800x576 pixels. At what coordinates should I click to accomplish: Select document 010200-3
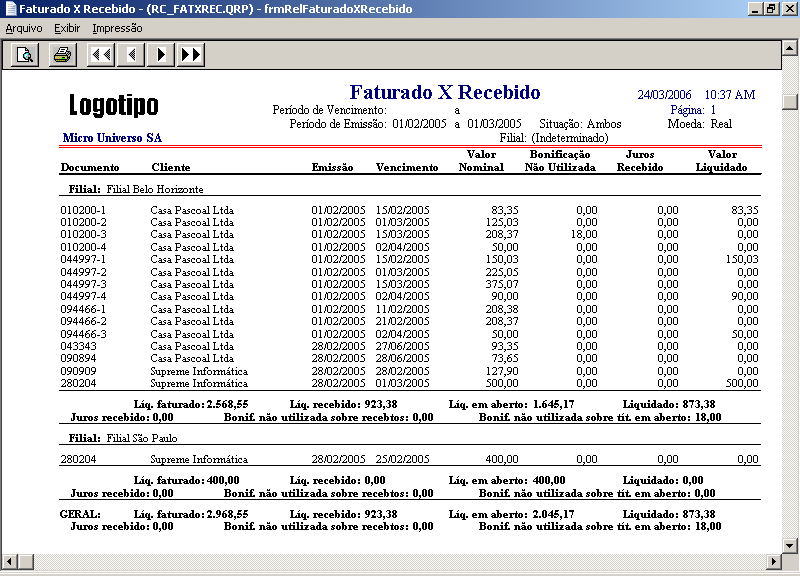[83, 235]
